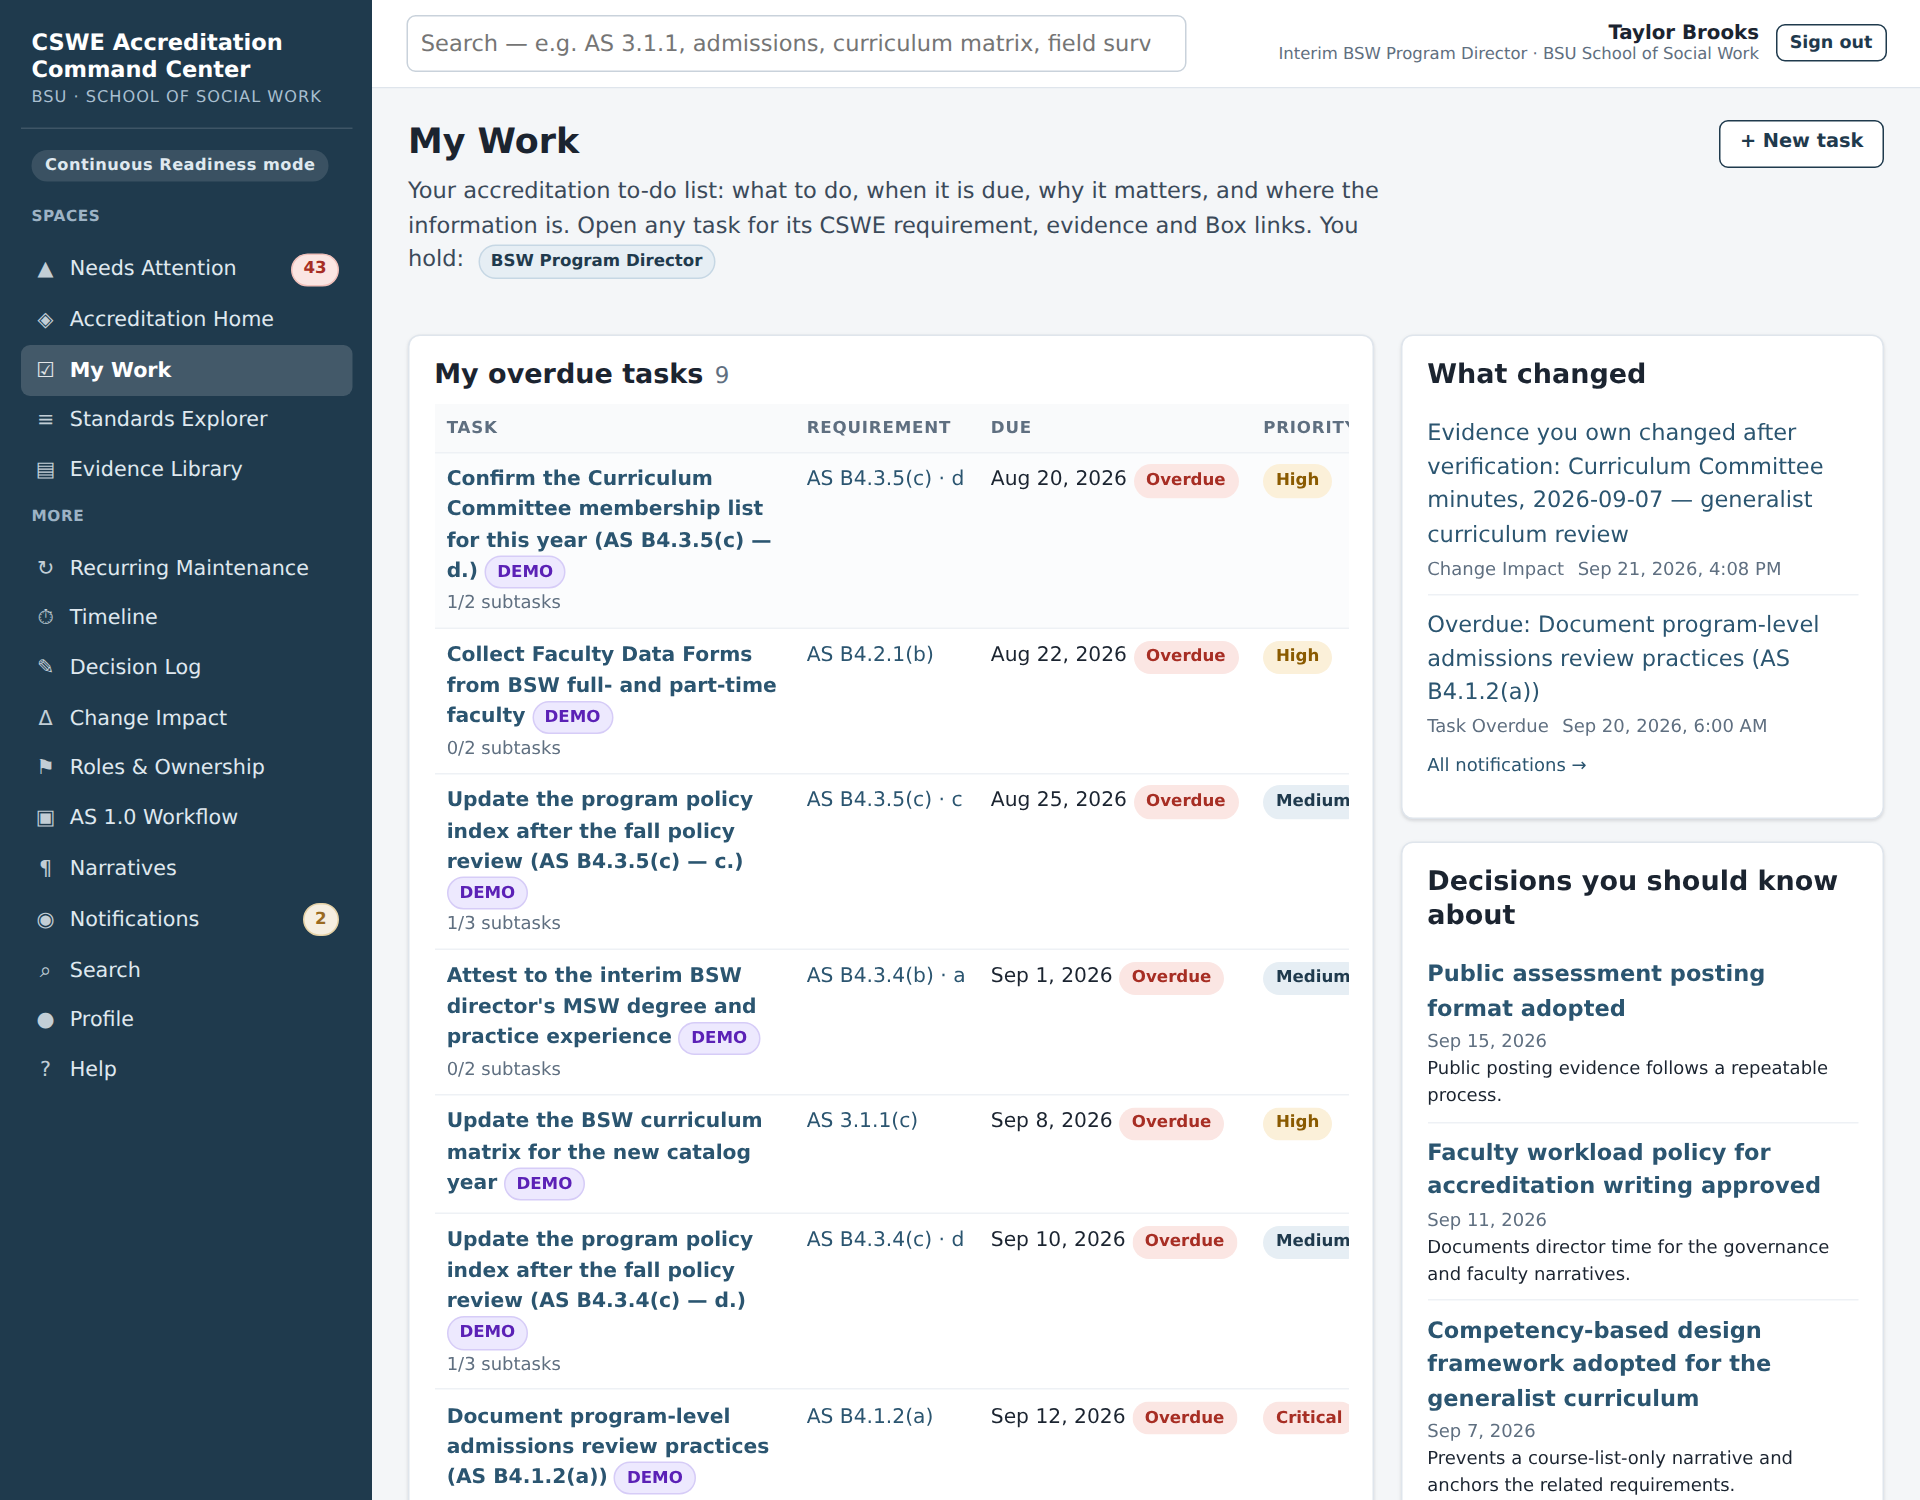The image size is (1920, 1500).
Task: Navigate to Roles & Ownership
Action: (186, 767)
